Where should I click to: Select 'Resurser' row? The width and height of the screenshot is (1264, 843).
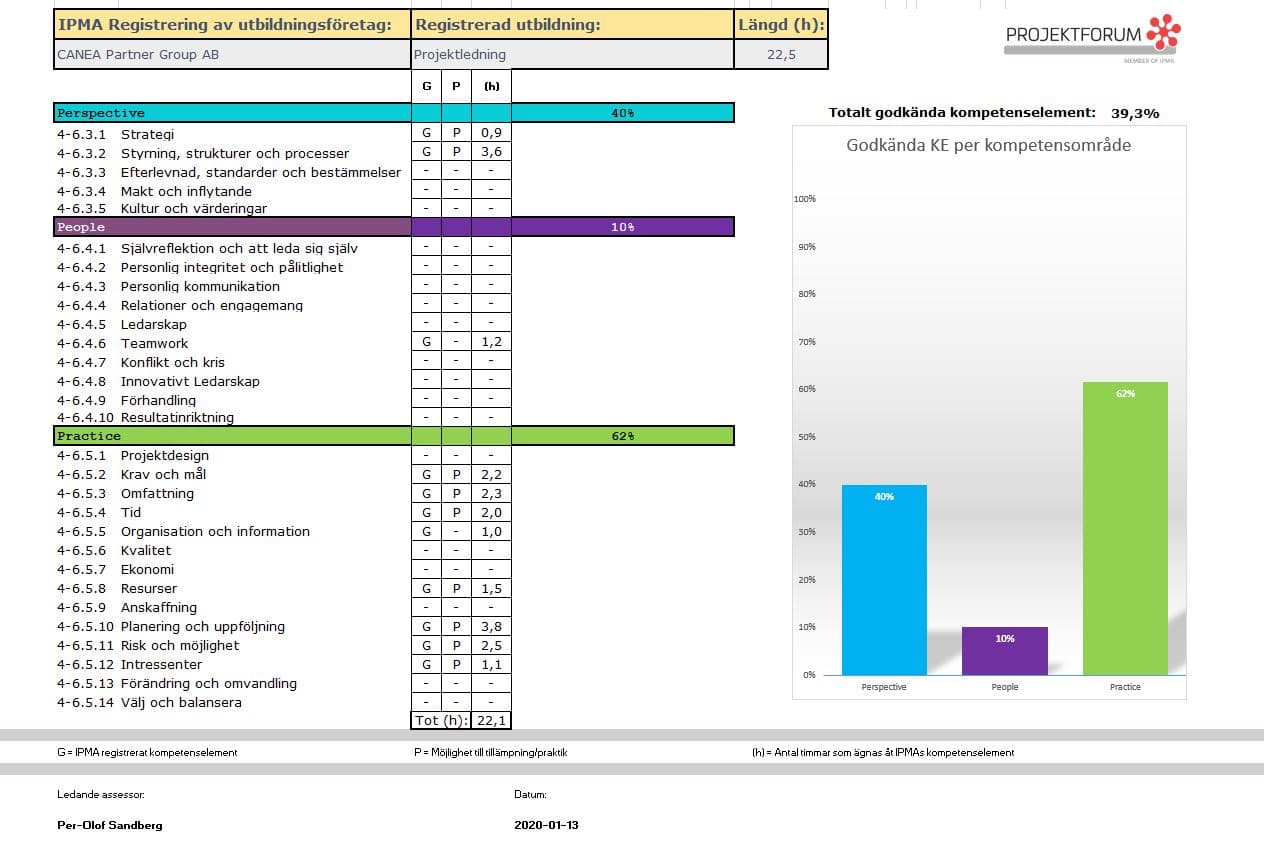click(x=149, y=588)
